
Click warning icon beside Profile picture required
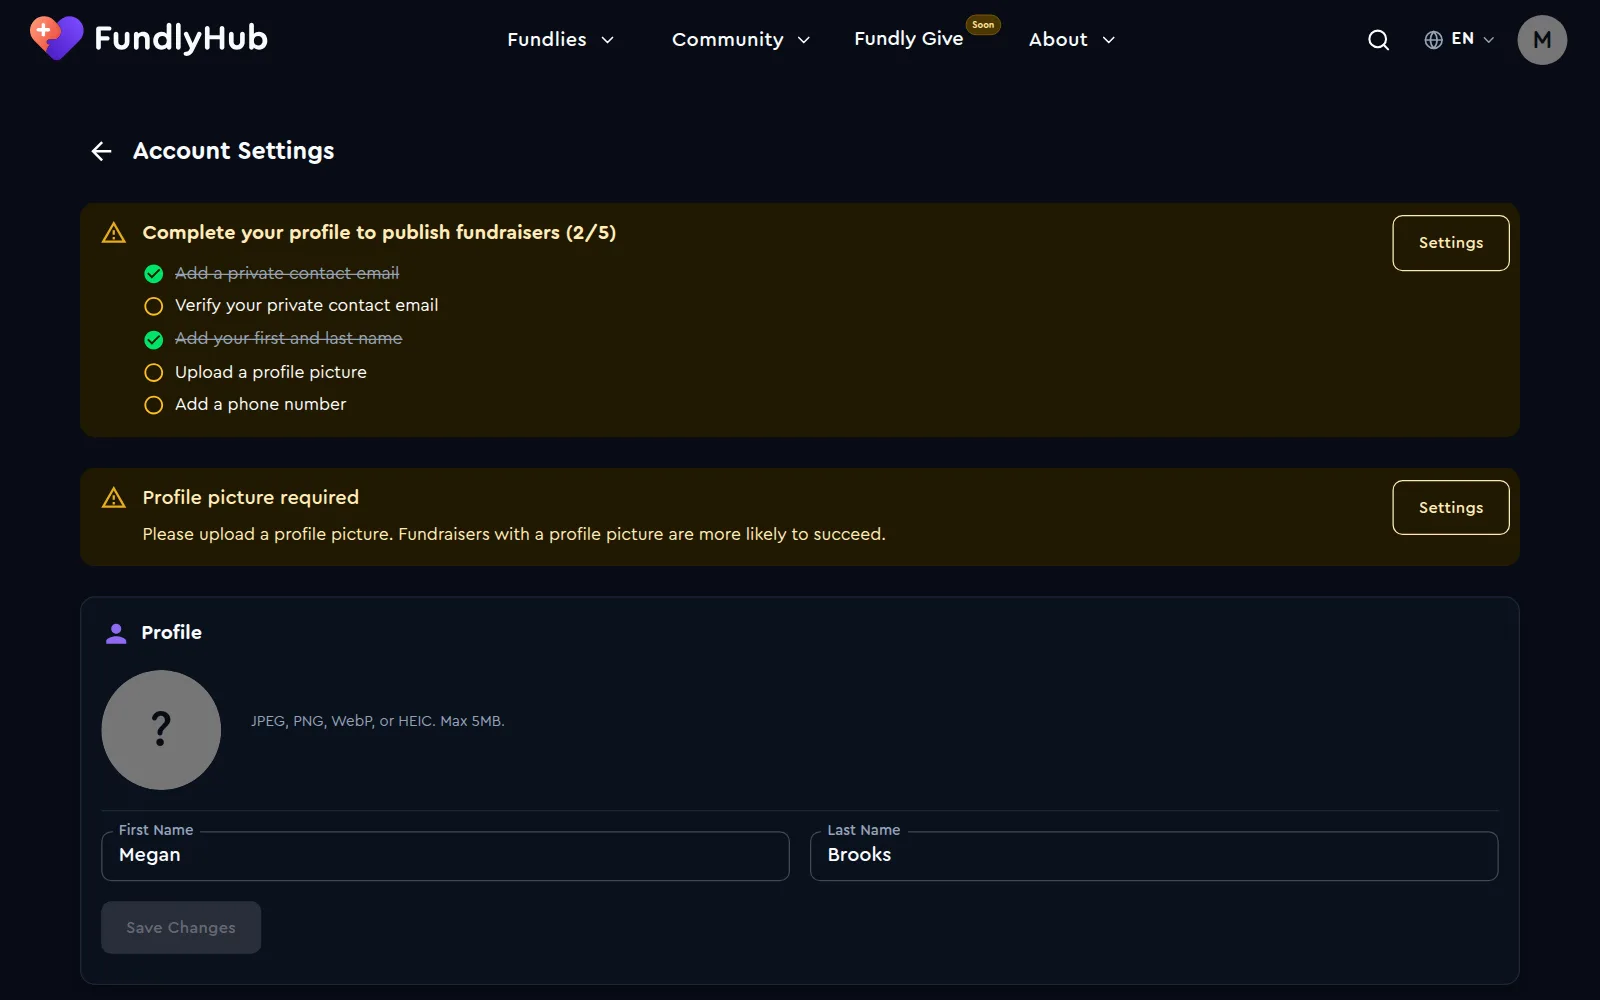point(114,498)
